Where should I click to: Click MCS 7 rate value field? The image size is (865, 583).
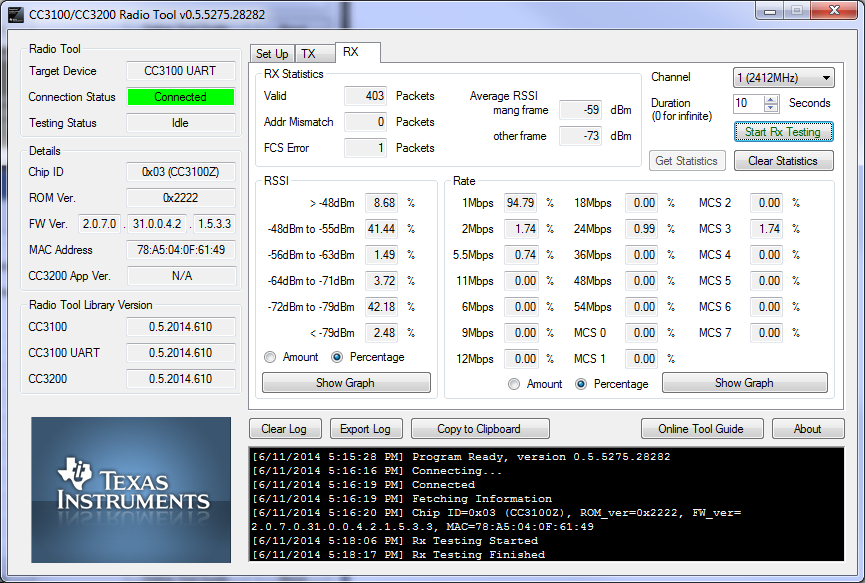point(766,333)
